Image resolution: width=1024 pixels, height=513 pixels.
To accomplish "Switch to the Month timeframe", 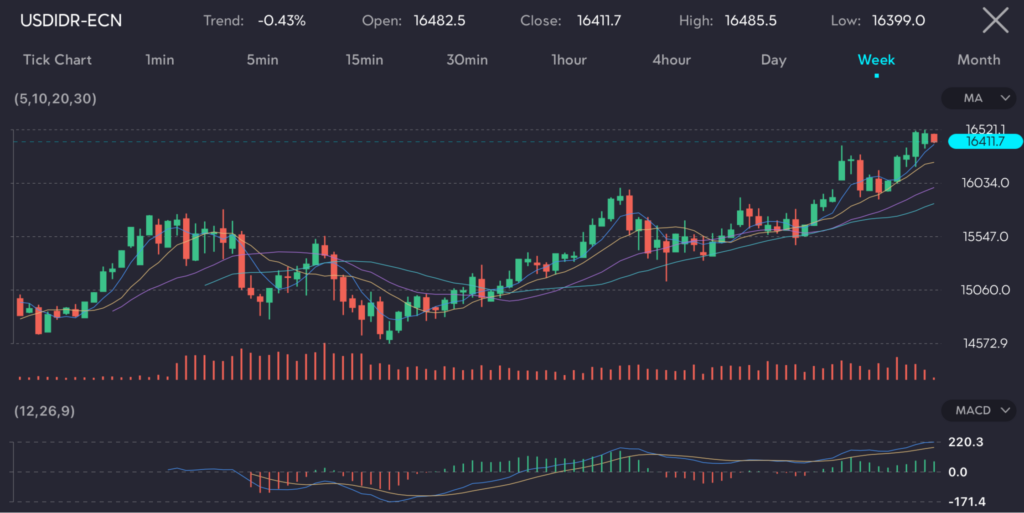I will [x=978, y=60].
